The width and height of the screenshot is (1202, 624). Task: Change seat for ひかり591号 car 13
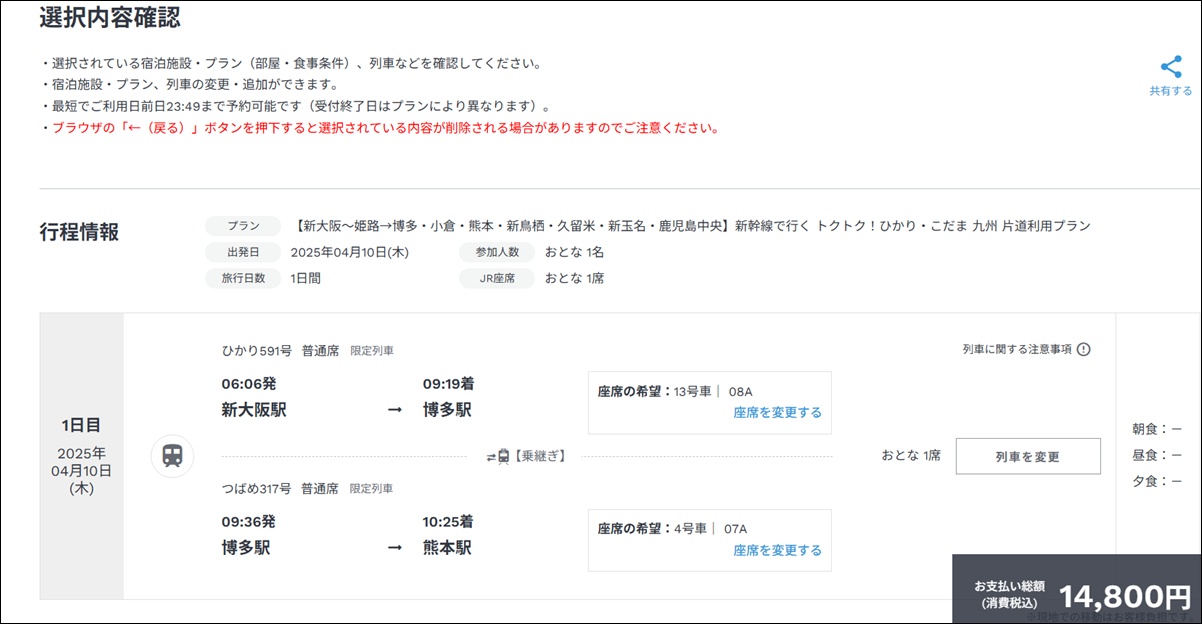pos(777,412)
